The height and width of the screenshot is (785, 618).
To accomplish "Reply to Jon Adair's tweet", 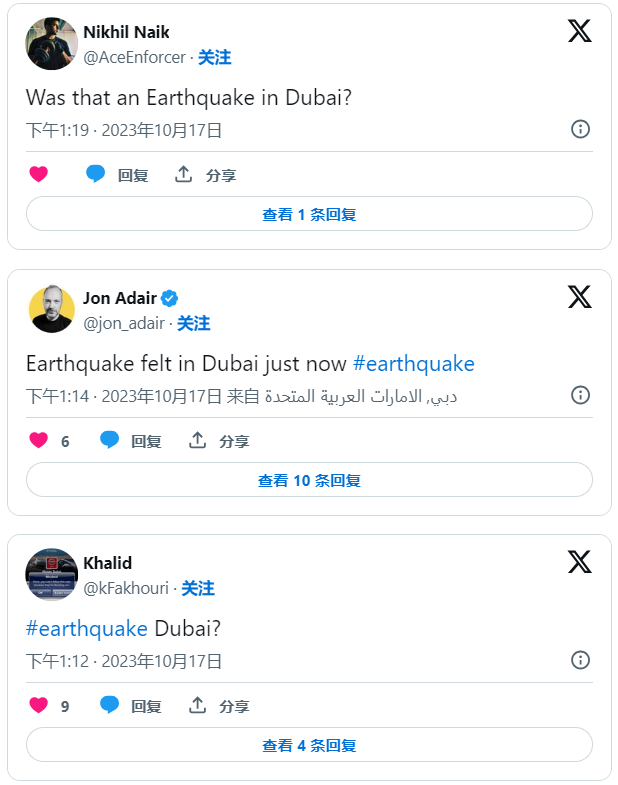I will (110, 441).
